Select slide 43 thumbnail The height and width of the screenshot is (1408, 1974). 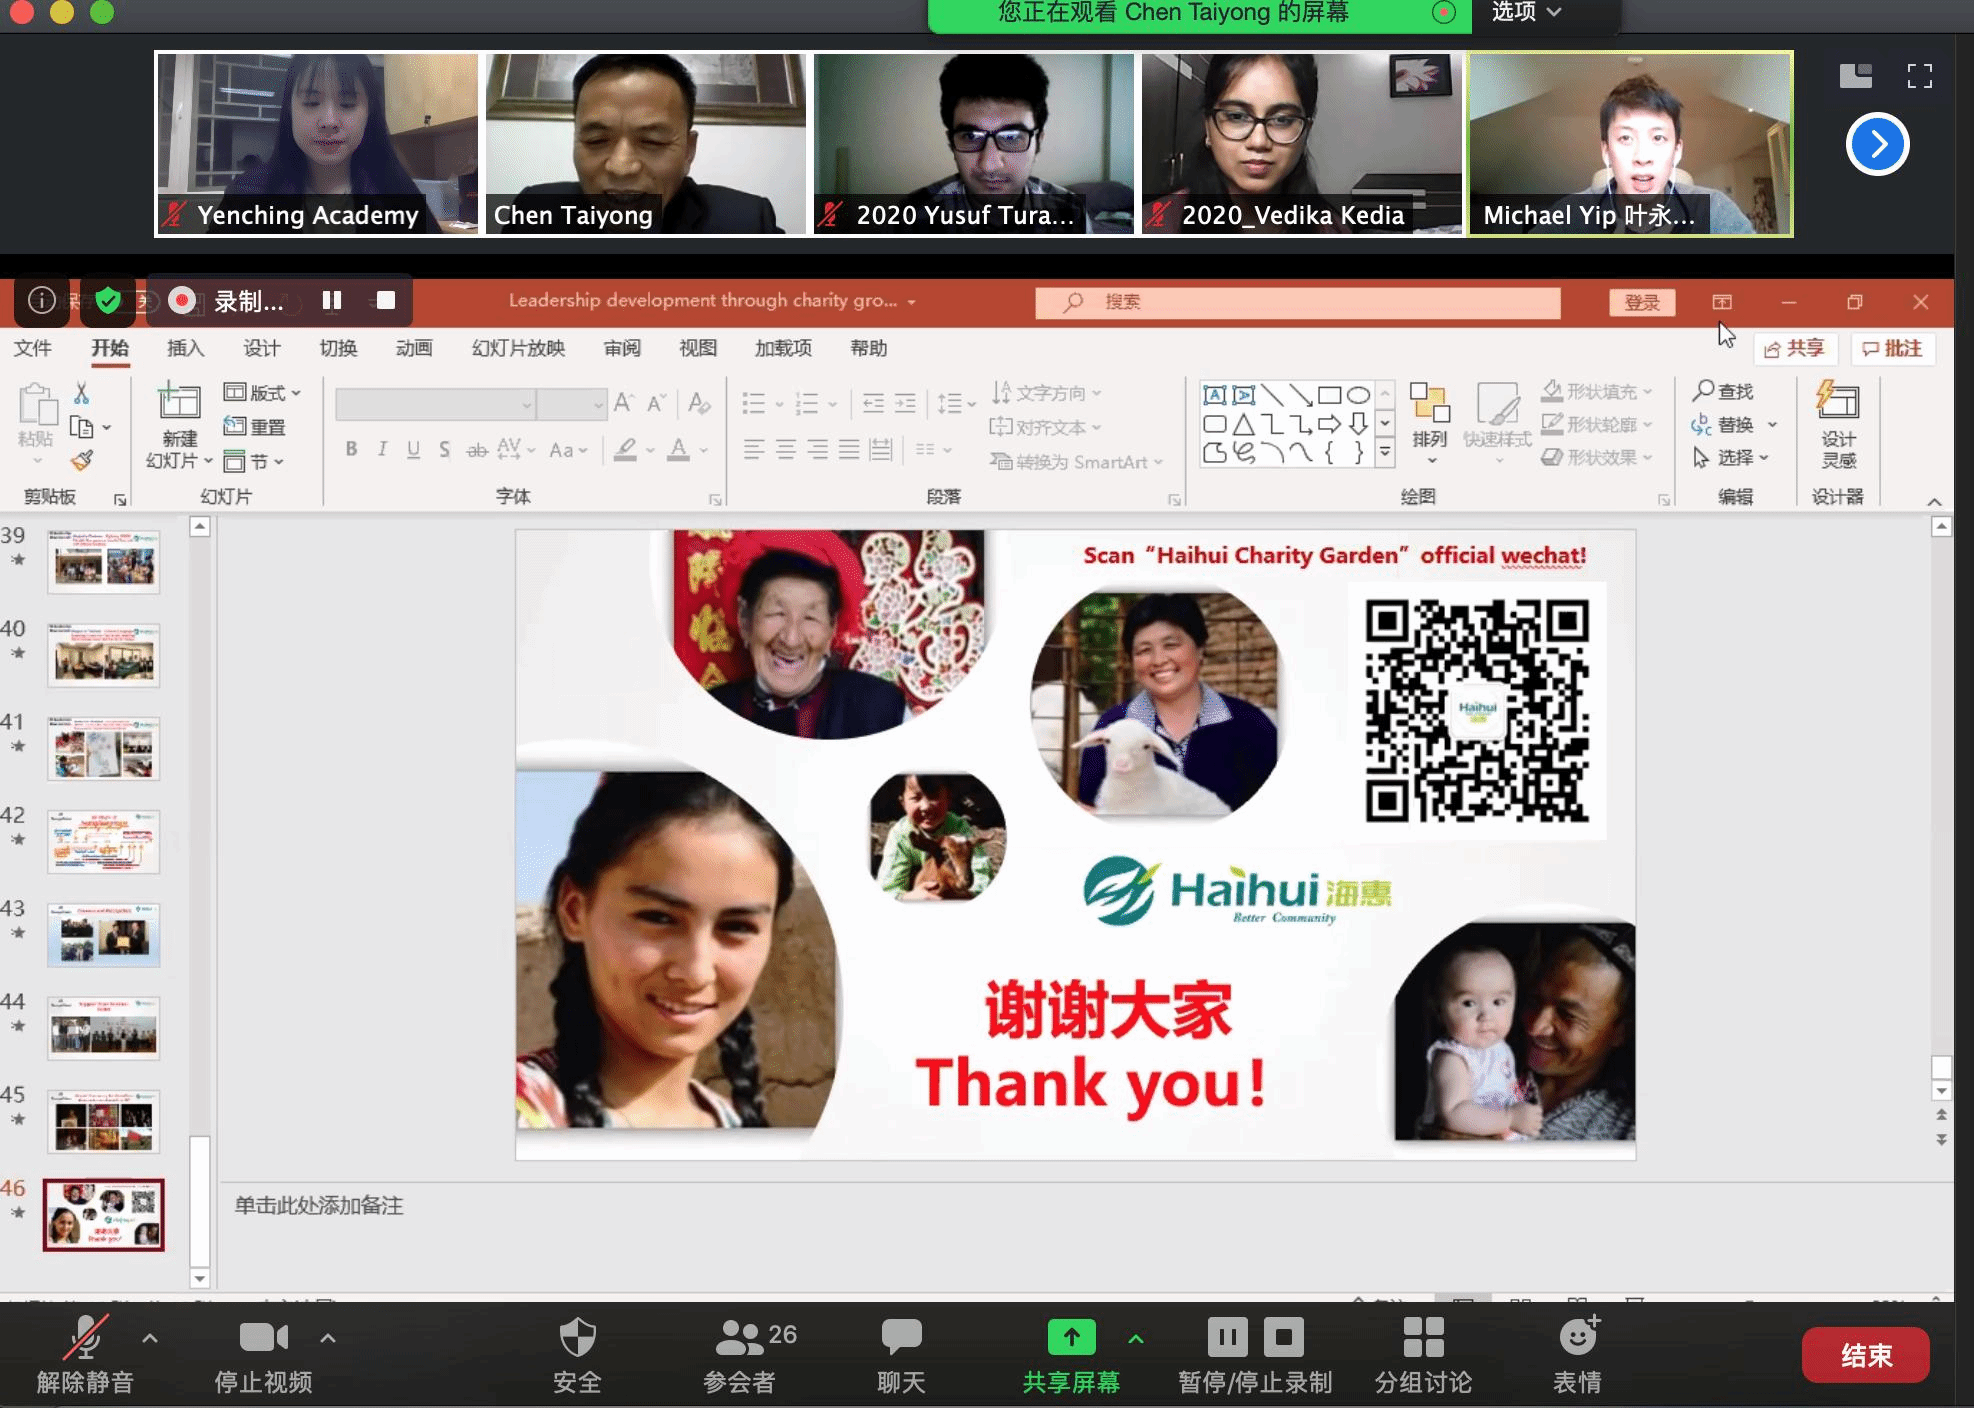103,936
